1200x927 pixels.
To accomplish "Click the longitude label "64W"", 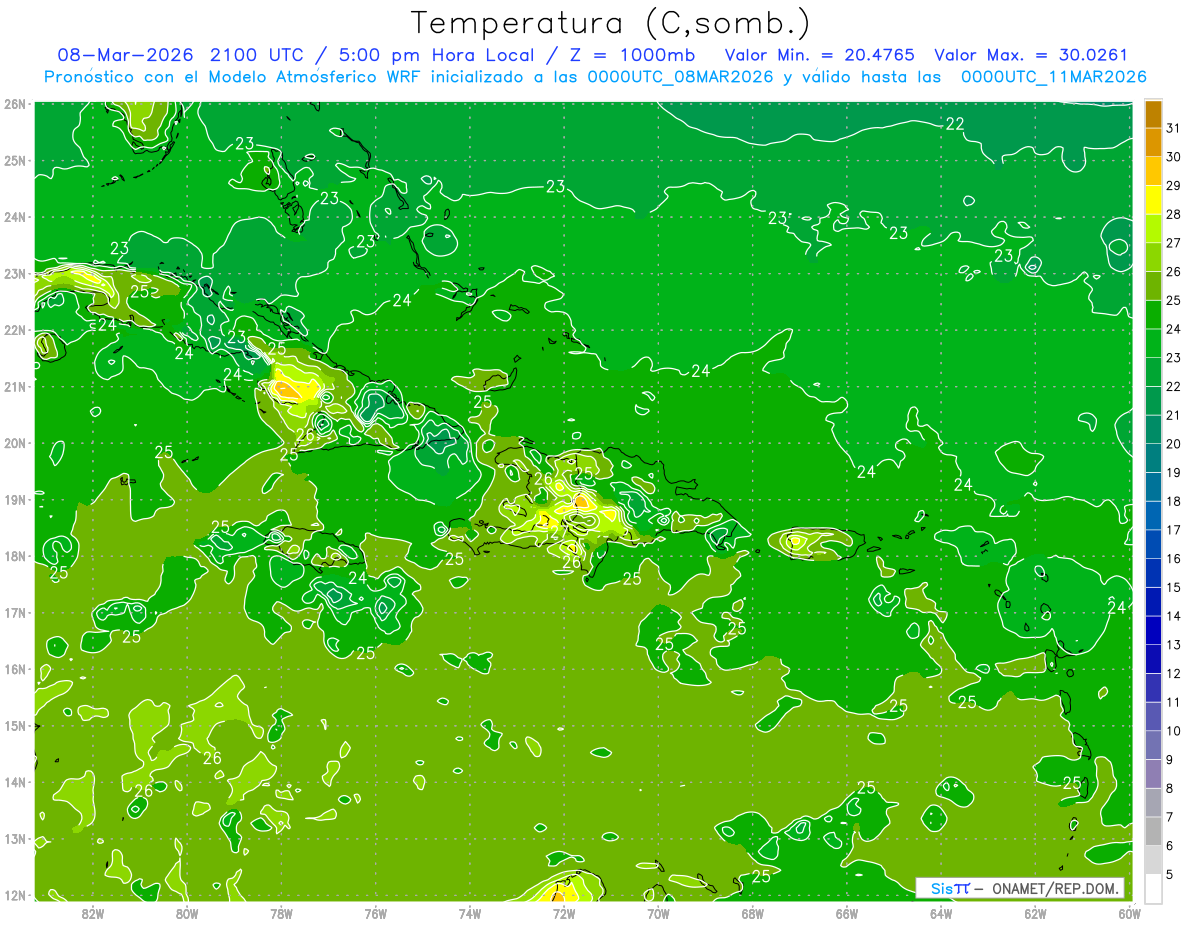I will point(941,913).
